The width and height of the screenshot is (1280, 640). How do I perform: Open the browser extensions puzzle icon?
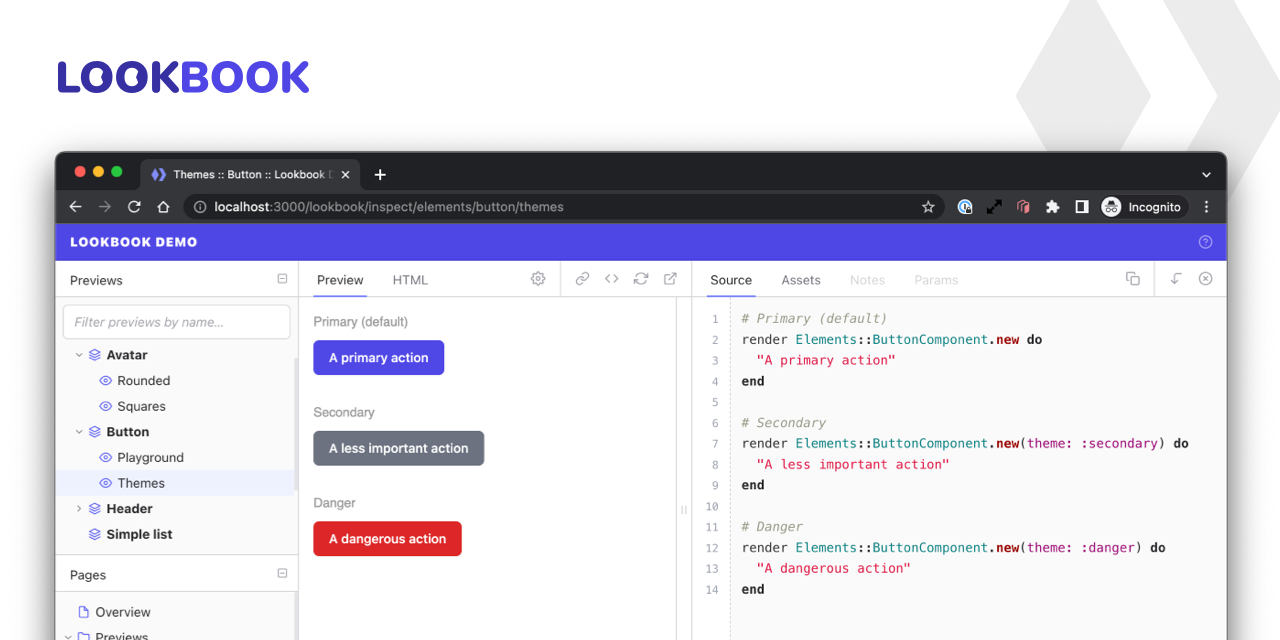[1052, 207]
